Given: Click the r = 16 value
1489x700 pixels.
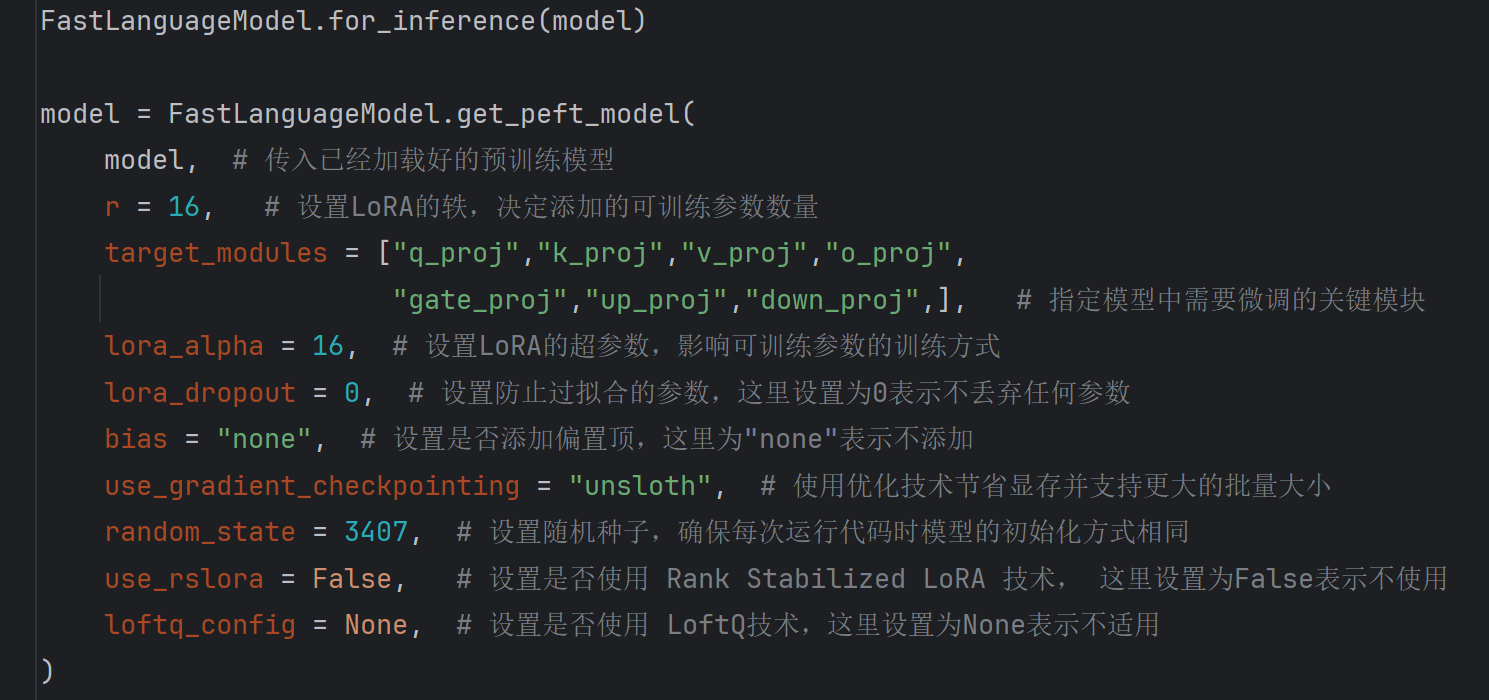Looking at the screenshot, I should point(184,207).
